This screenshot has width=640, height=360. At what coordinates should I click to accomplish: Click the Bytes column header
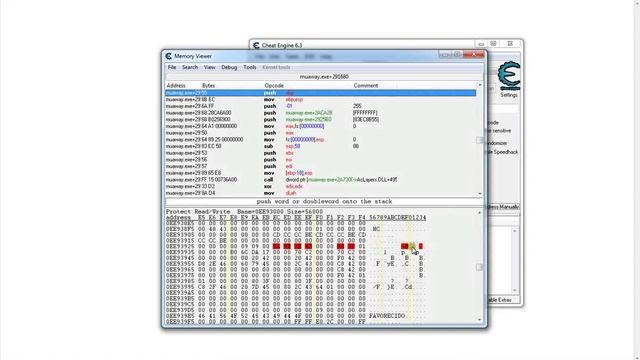pos(208,86)
